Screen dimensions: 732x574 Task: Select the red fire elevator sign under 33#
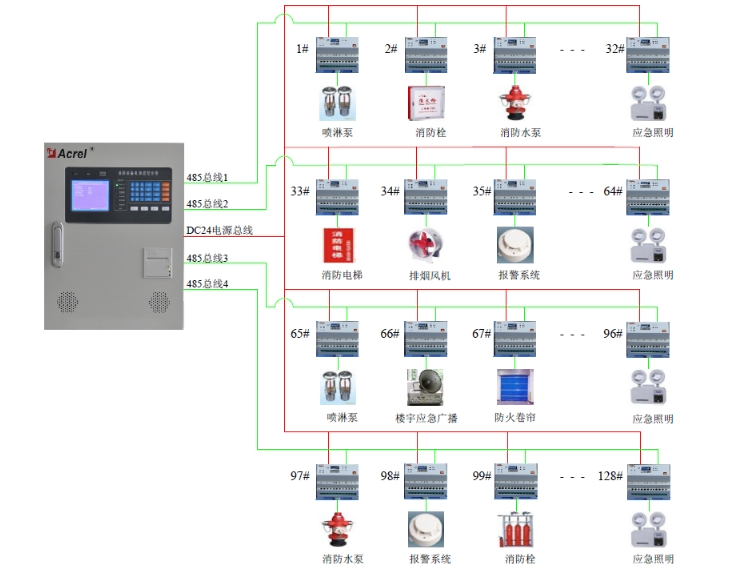338,245
